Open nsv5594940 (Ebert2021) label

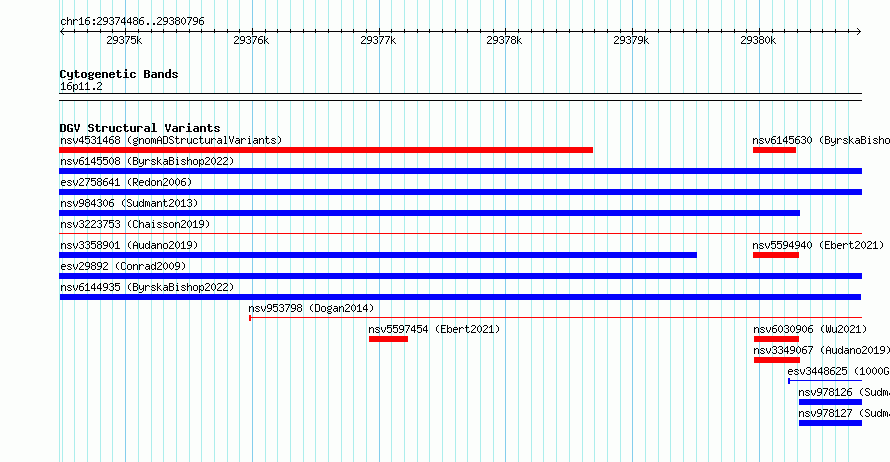tap(818, 245)
